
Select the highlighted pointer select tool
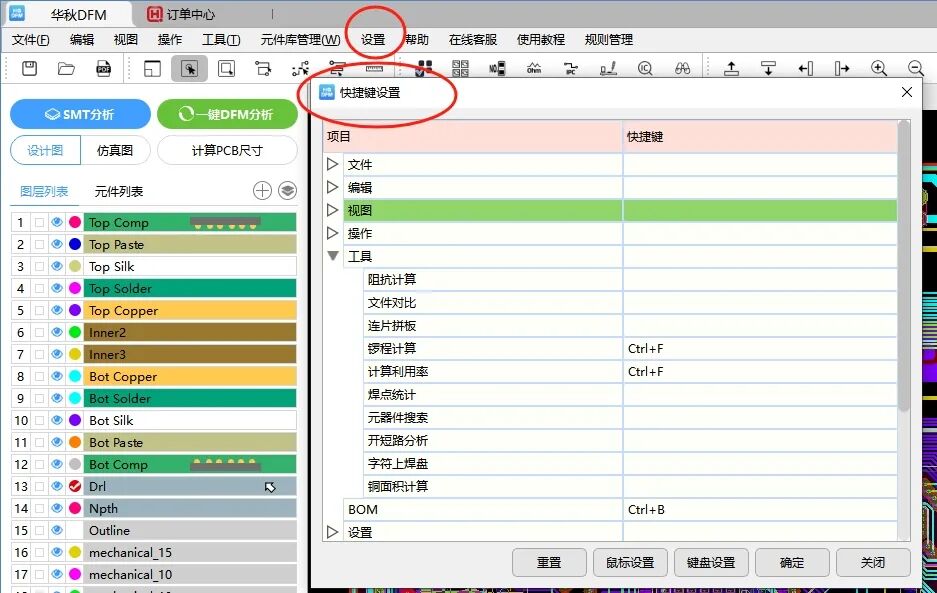189,69
